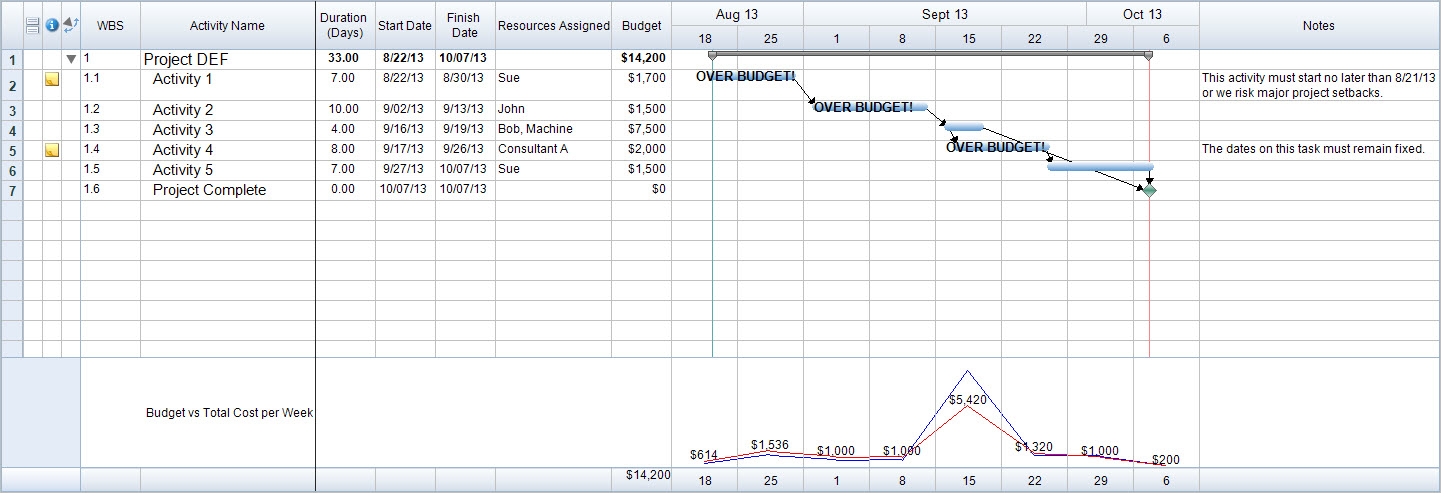Click the Project DEF summary bar in the Gantt chart
Viewport: 1441px width, 493px height.
pyautogui.click(x=930, y=53)
